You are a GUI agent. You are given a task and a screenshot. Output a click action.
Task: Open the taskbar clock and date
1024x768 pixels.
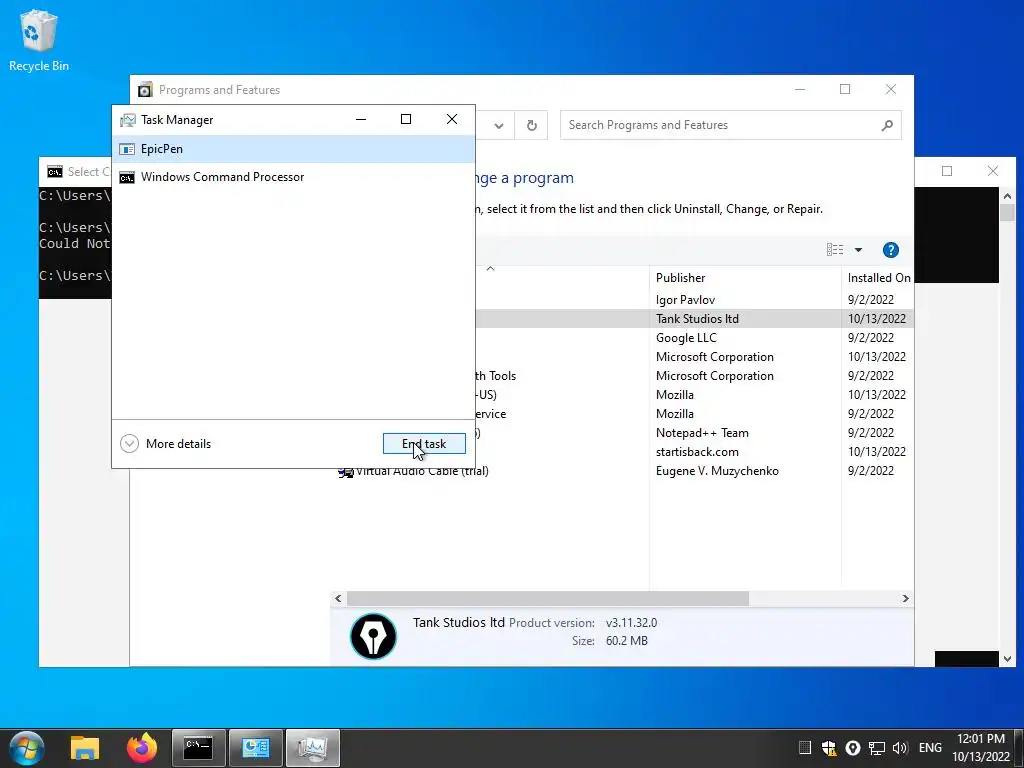coord(981,748)
